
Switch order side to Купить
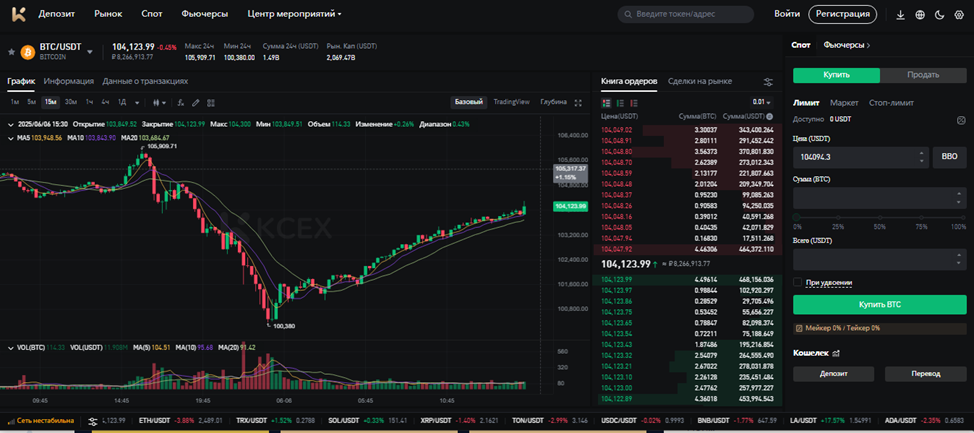pyautogui.click(x=836, y=75)
